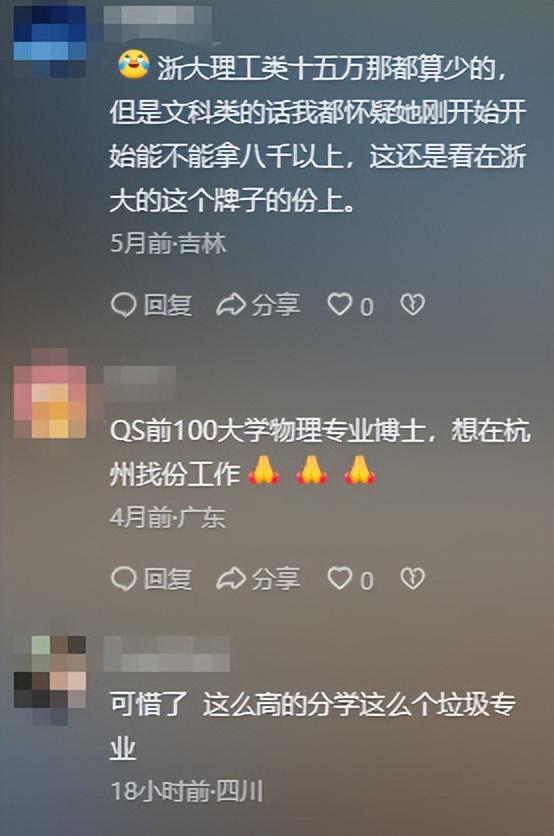Open pink avatar of second commenter

(x=50, y=393)
